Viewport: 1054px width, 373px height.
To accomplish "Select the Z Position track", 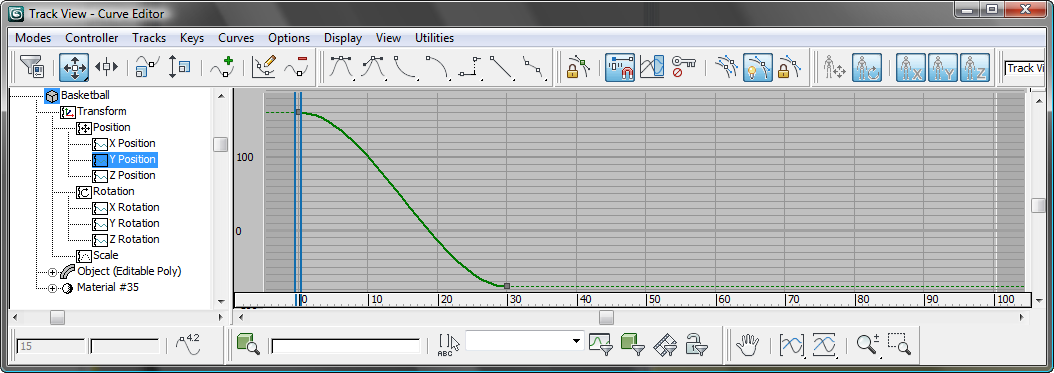I will coord(132,175).
